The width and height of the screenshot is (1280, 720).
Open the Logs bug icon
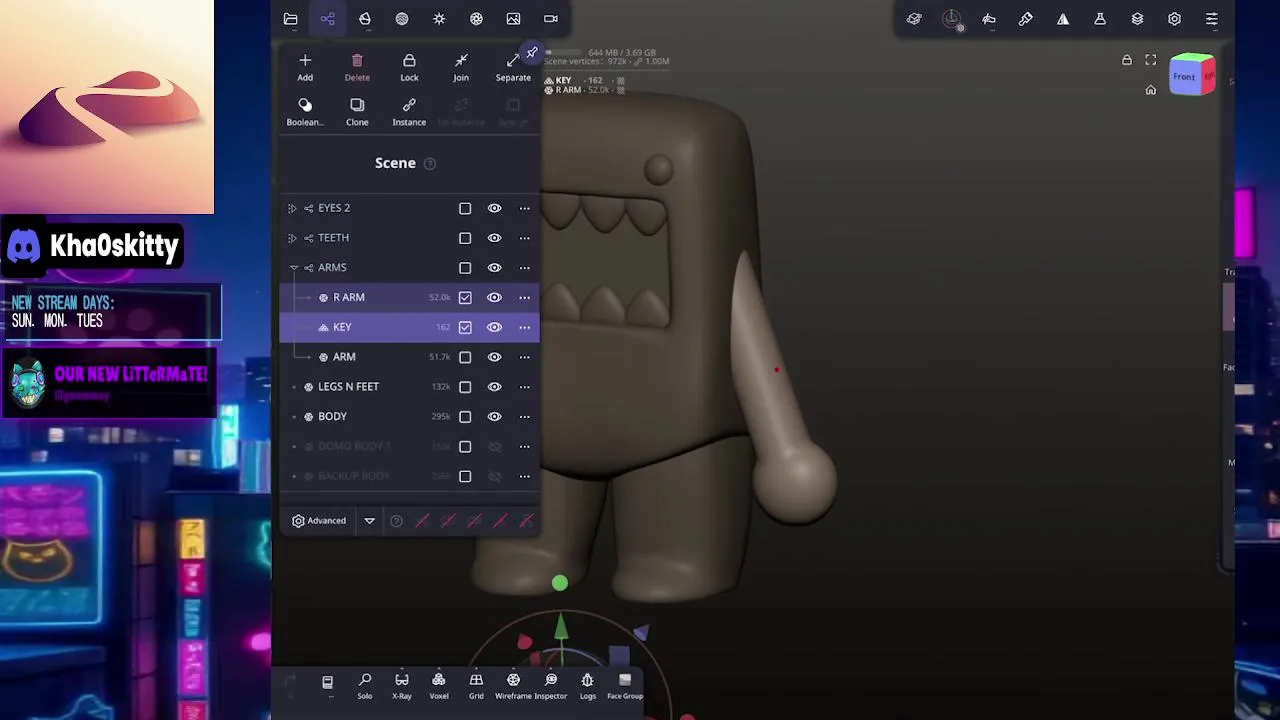[x=587, y=686]
